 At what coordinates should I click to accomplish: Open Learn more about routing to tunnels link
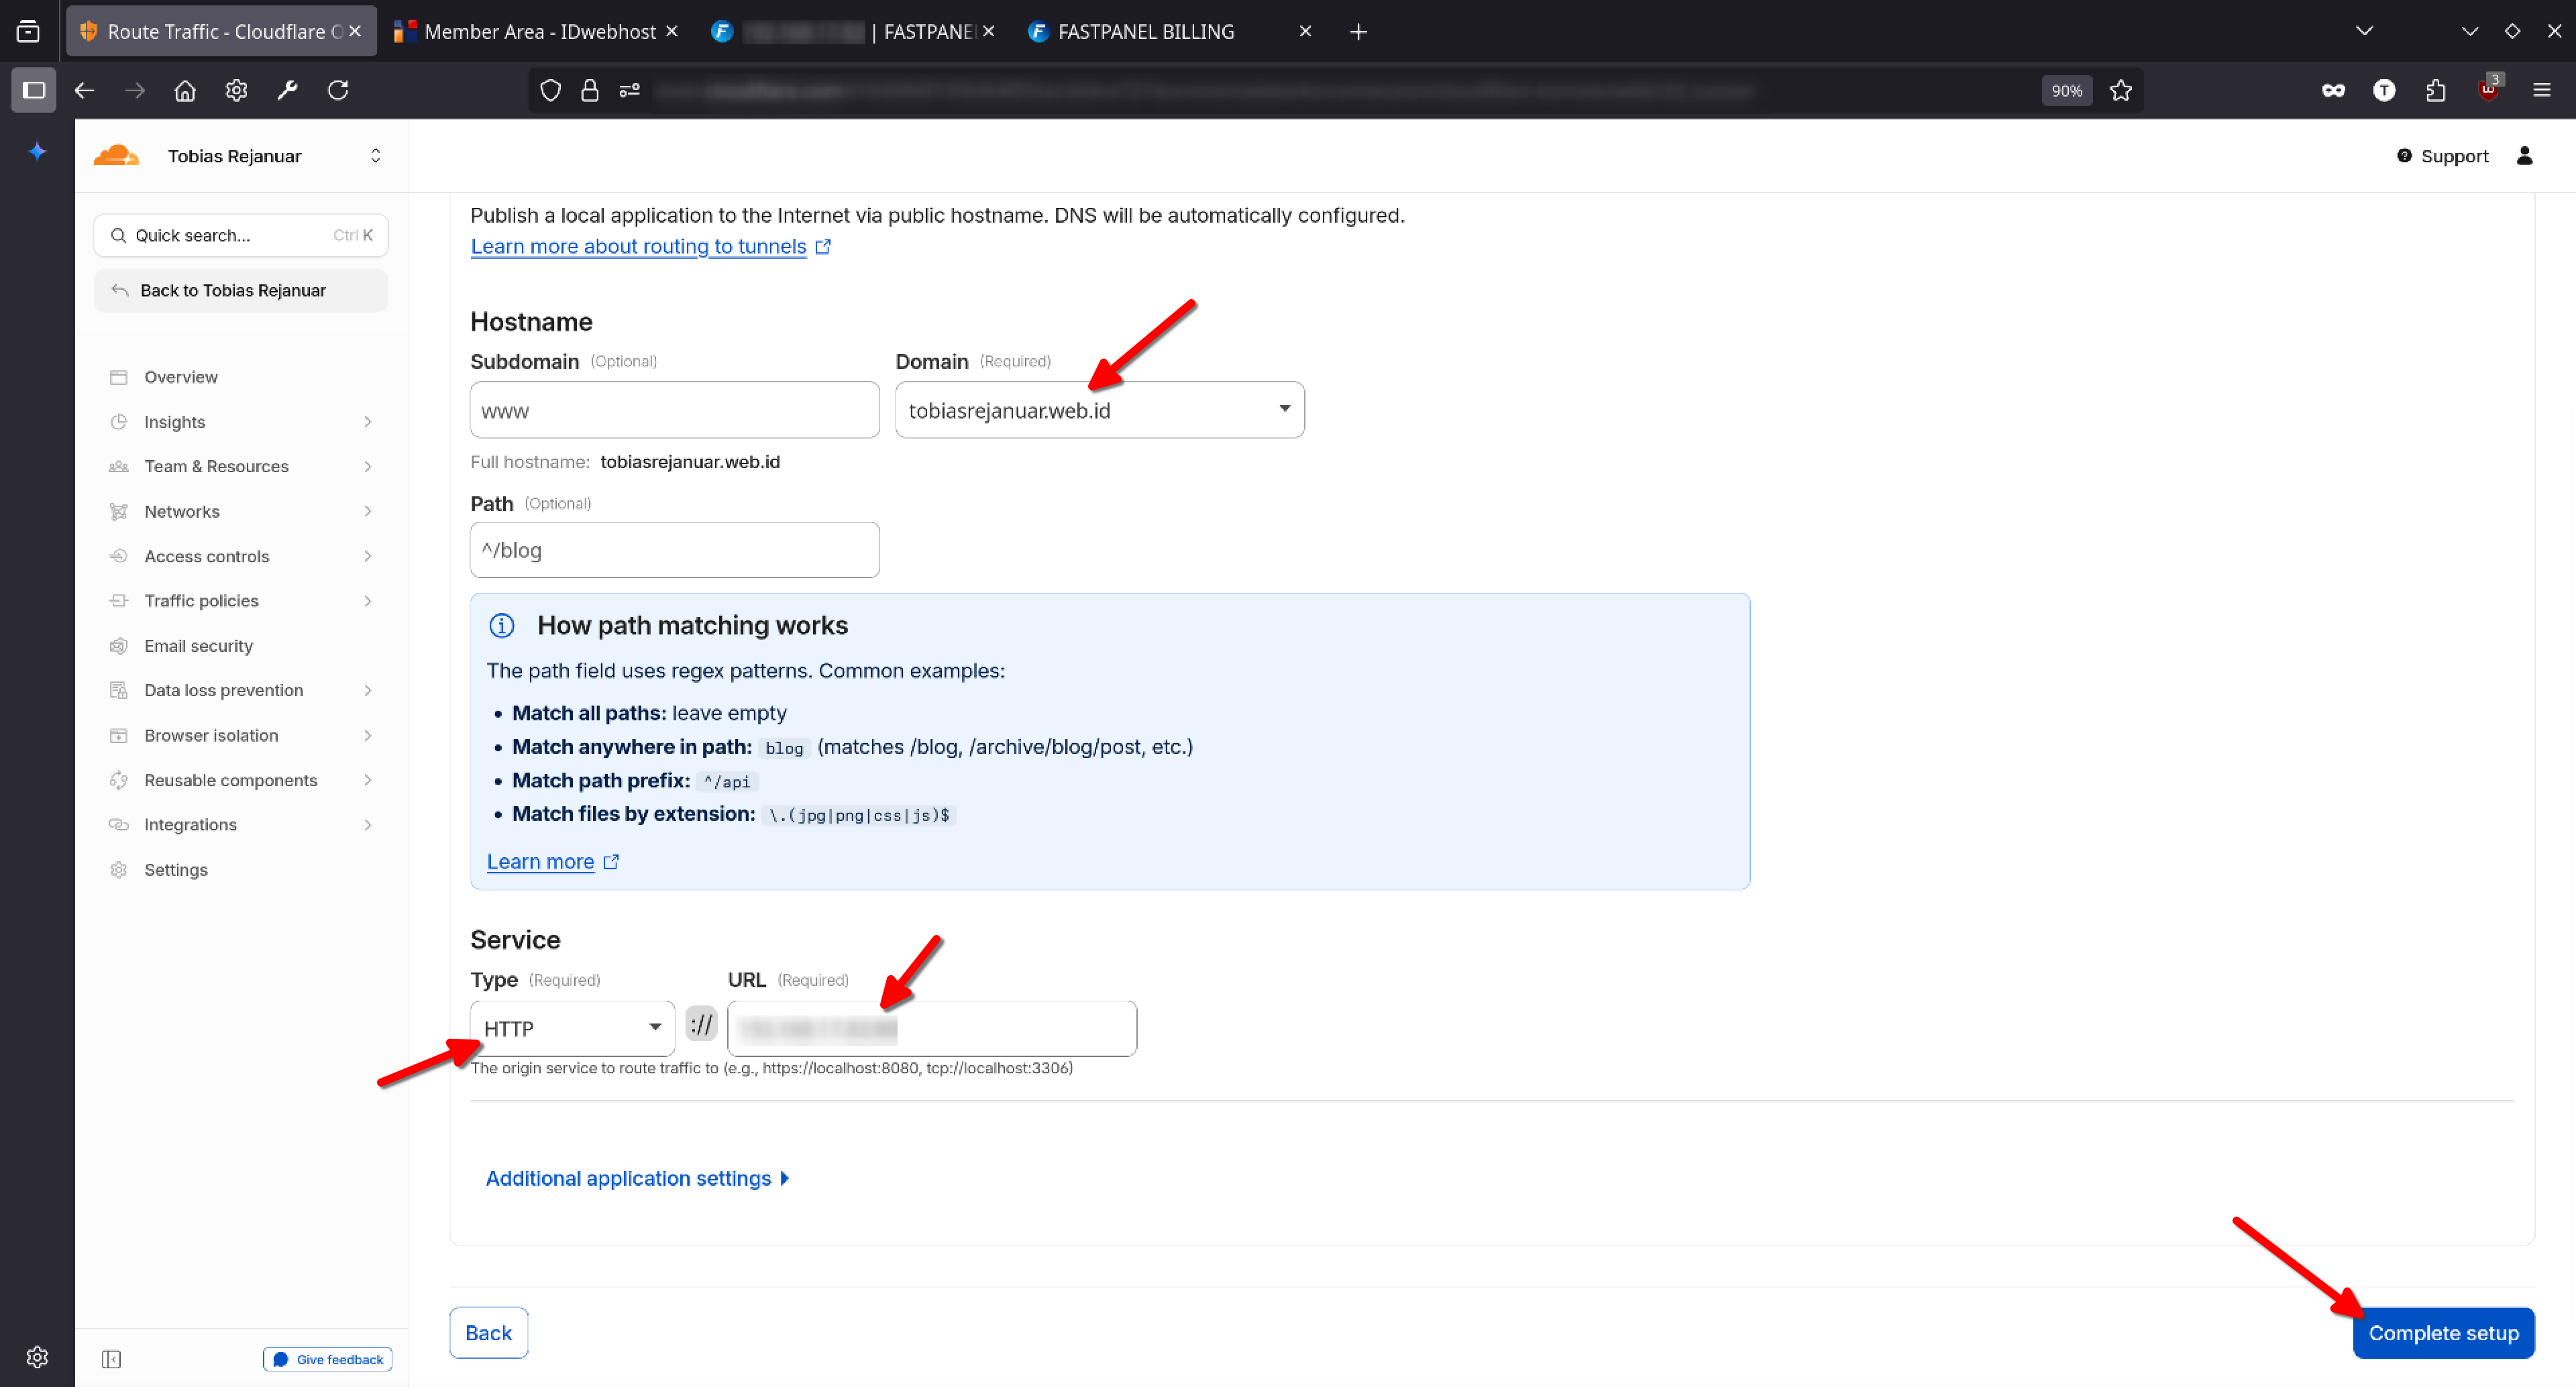tap(638, 247)
